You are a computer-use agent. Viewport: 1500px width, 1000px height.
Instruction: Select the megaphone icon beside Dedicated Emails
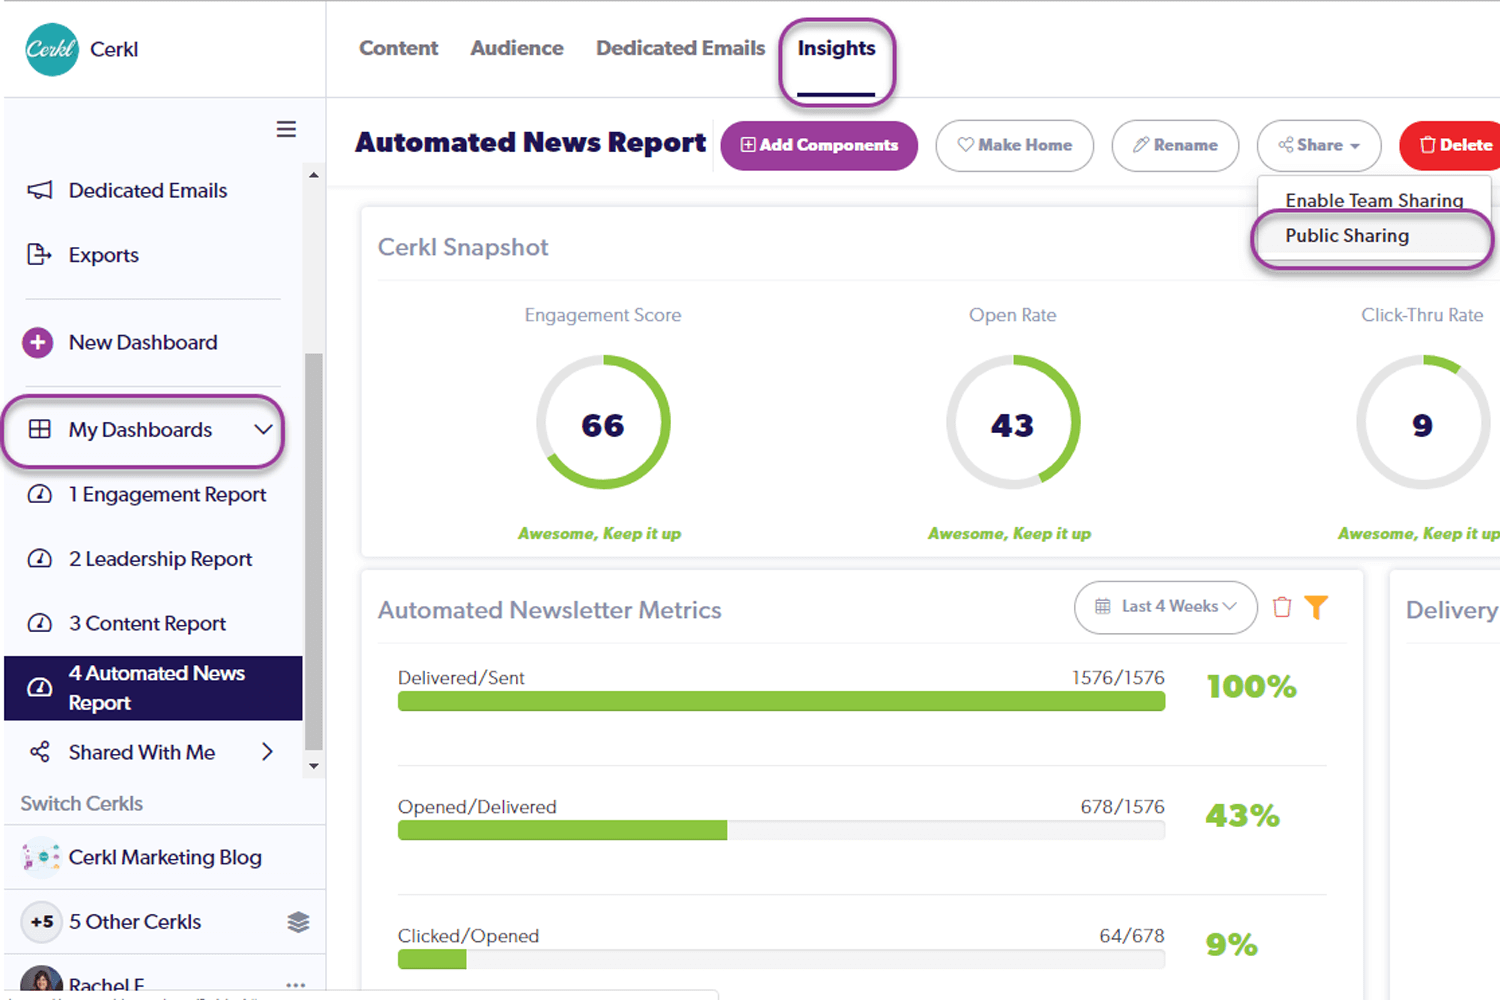coord(40,190)
